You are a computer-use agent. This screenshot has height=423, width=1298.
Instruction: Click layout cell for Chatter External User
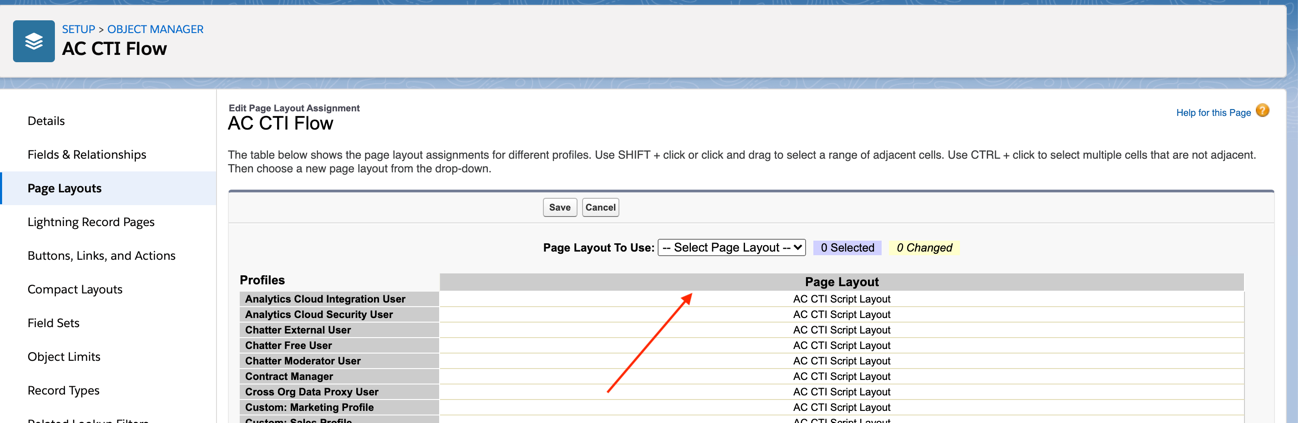[842, 330]
